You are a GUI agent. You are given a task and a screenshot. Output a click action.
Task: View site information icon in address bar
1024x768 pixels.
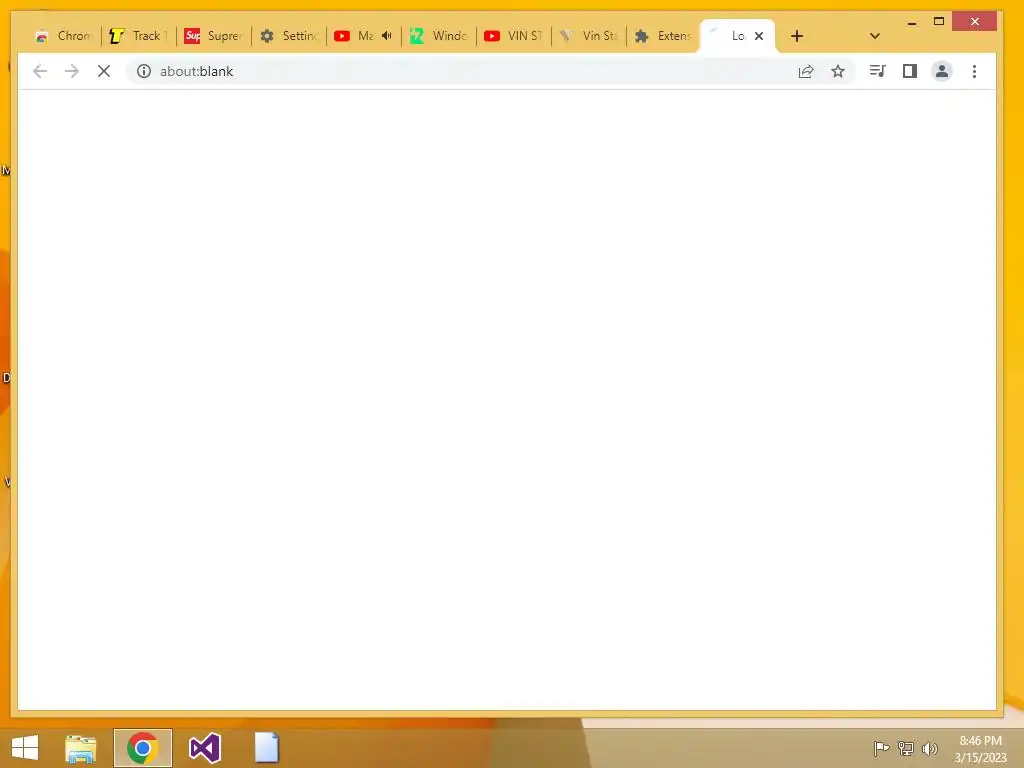144,71
